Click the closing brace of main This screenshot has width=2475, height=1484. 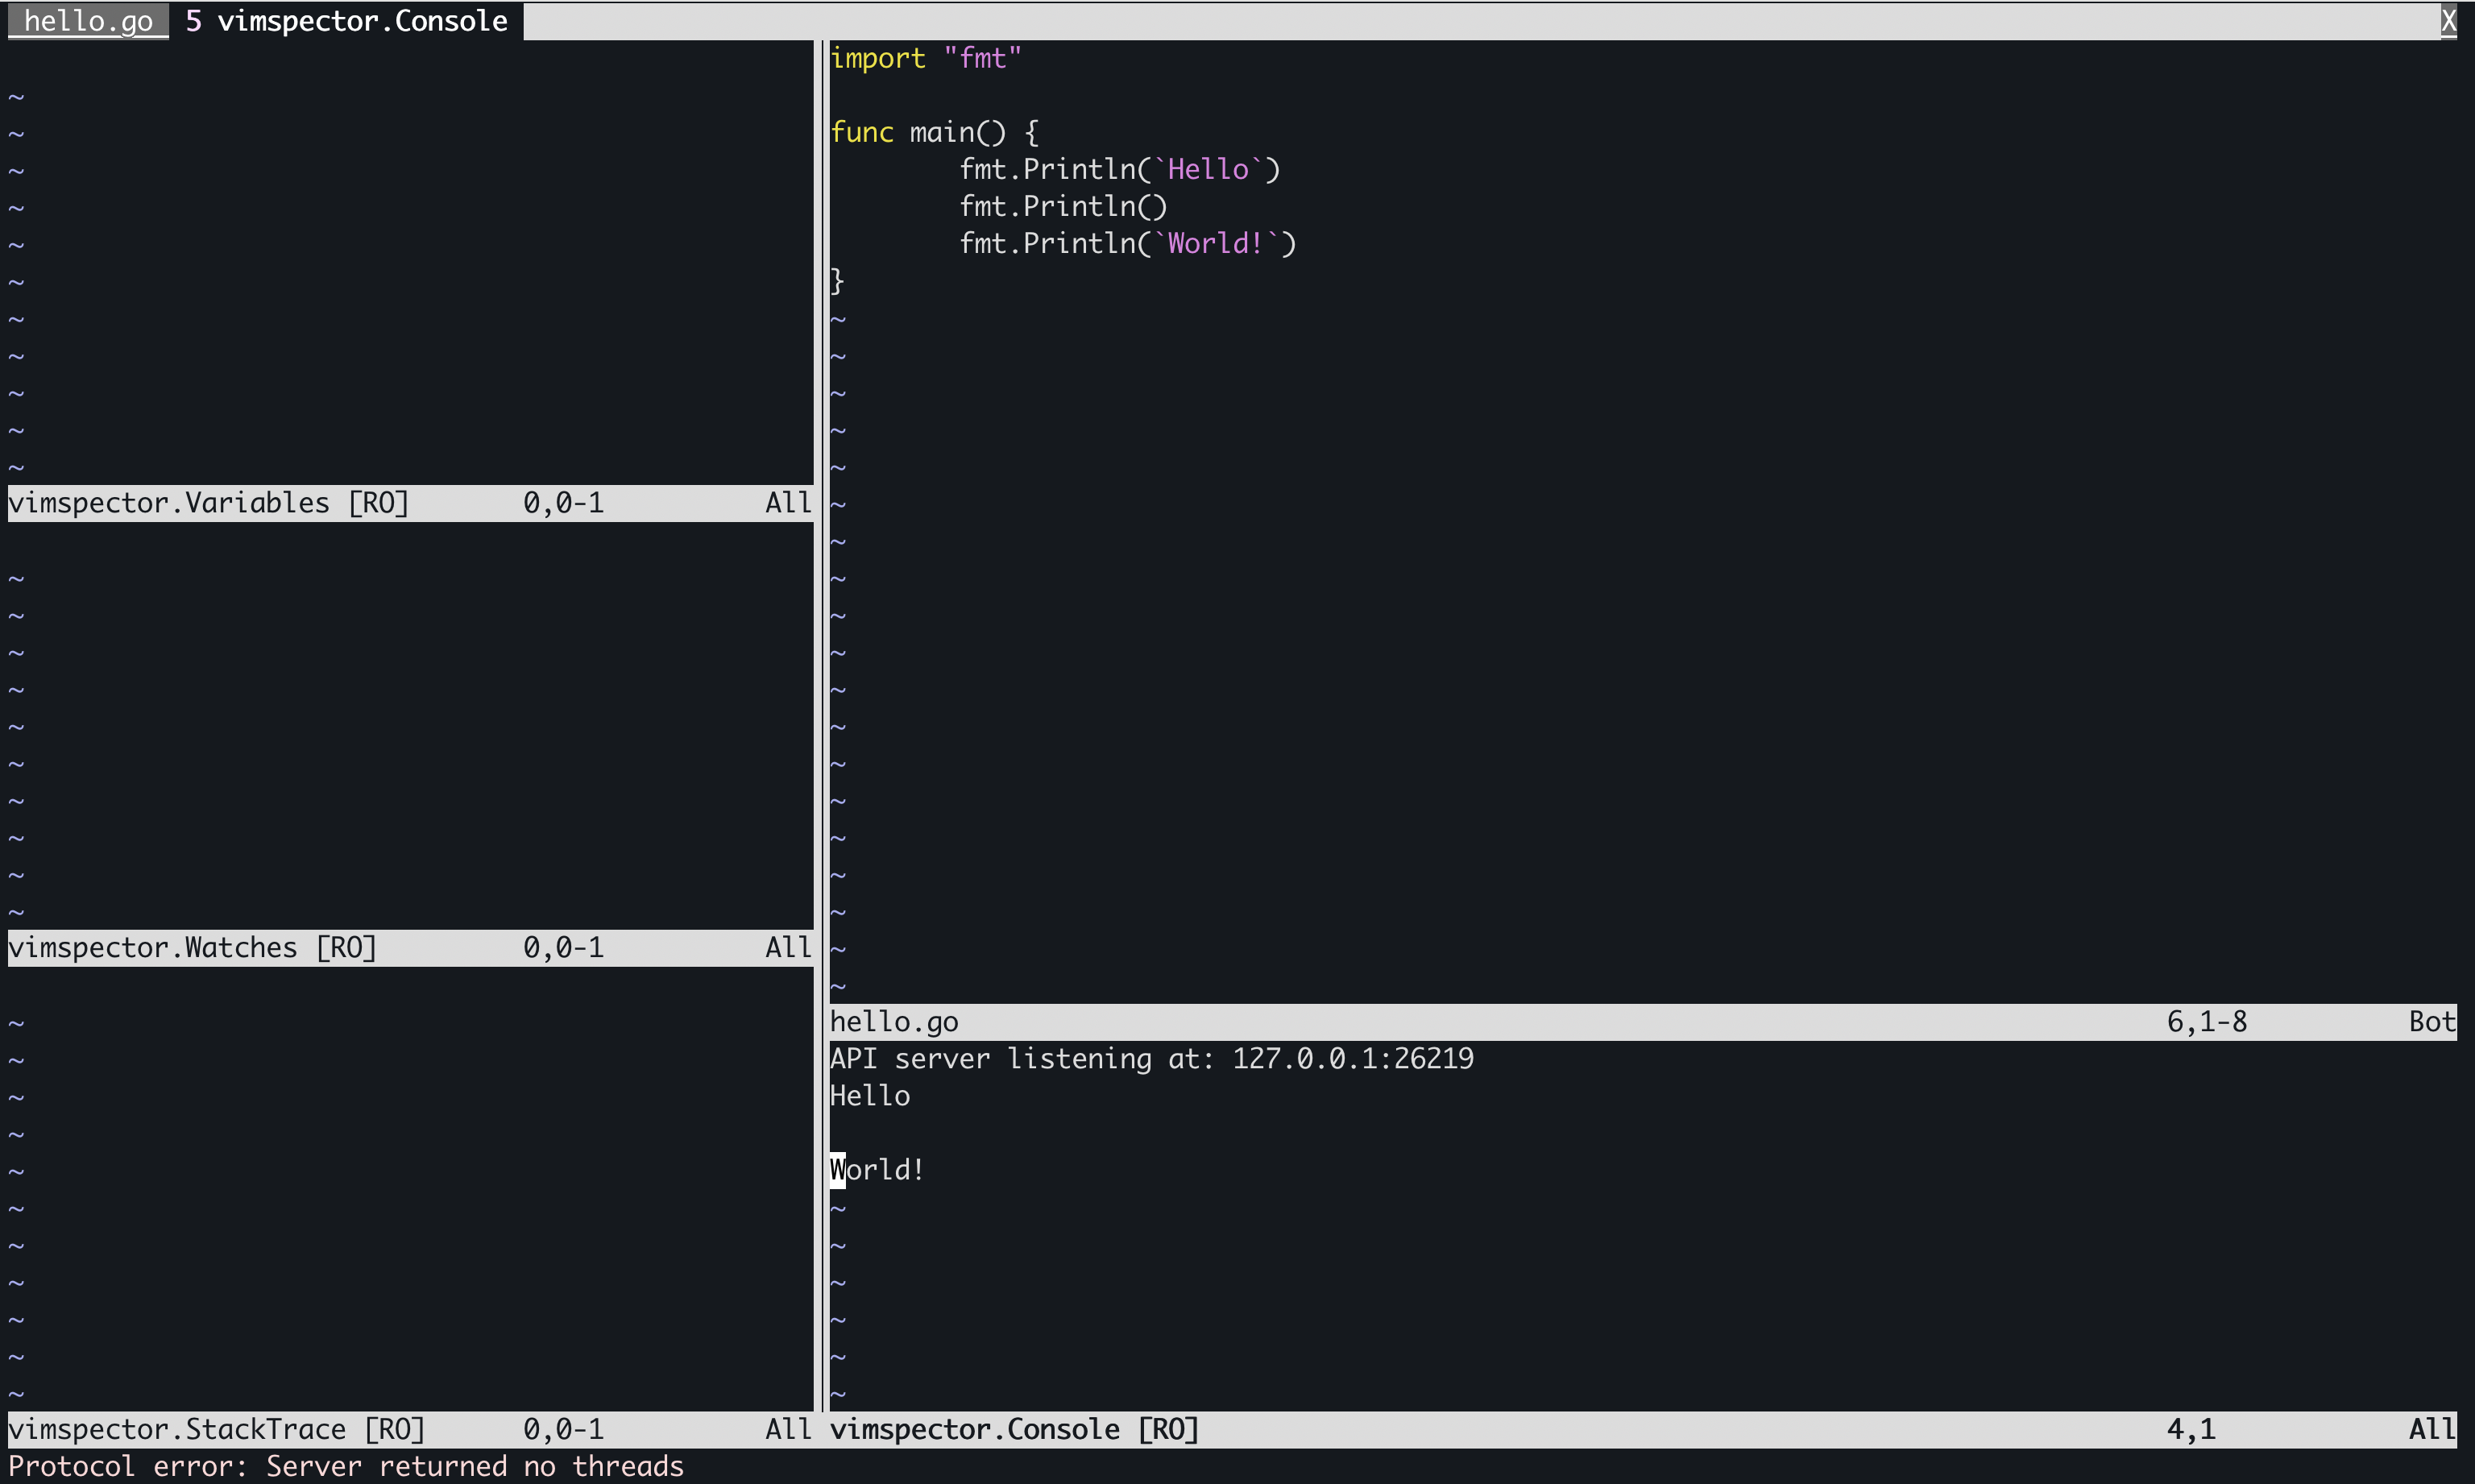pos(836,280)
